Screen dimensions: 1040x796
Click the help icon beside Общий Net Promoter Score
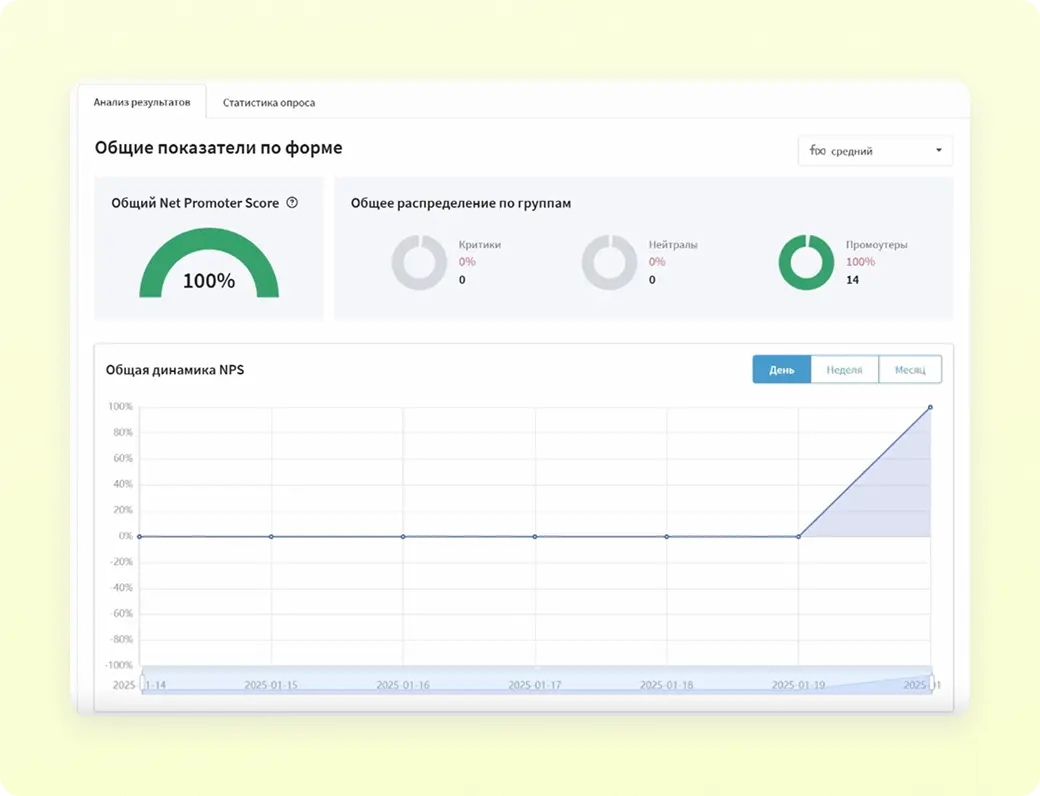292,203
